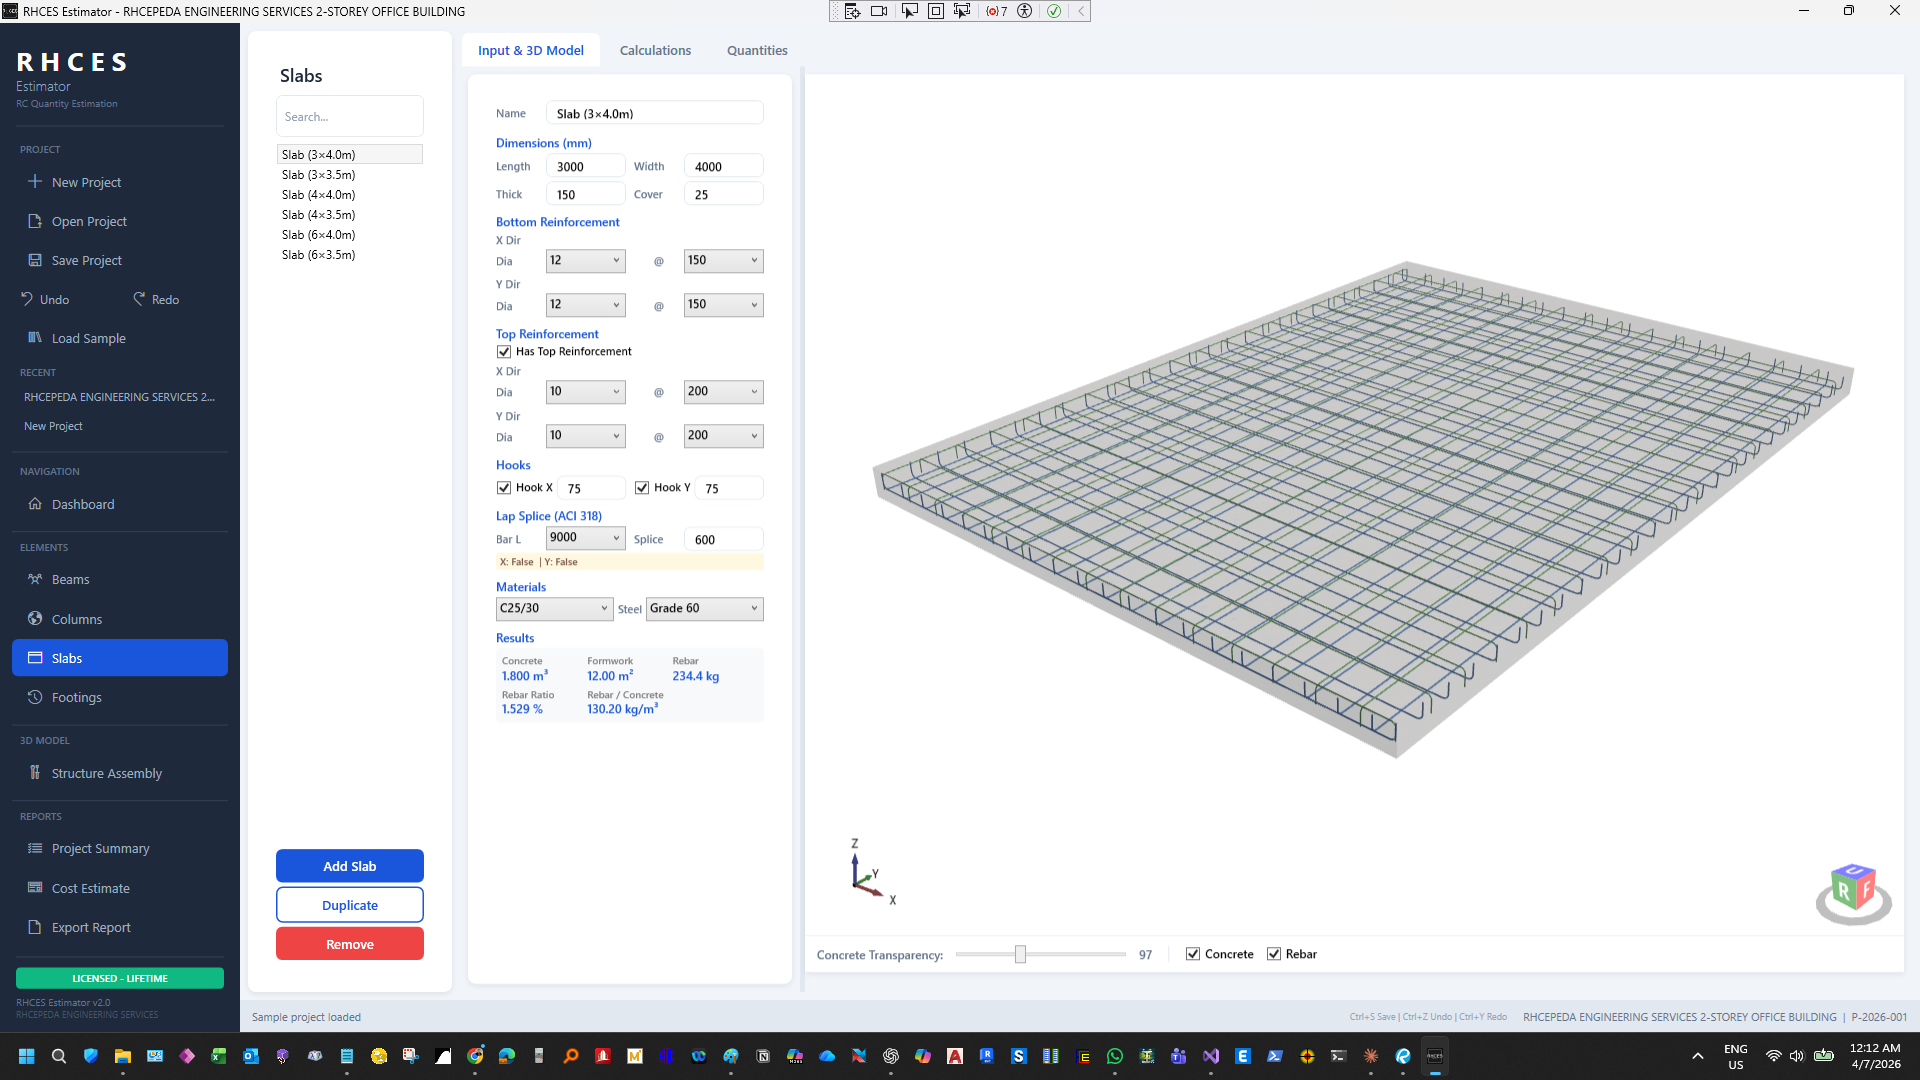
Task: Toggle the Hook Y checkbox
Action: [x=642, y=487]
